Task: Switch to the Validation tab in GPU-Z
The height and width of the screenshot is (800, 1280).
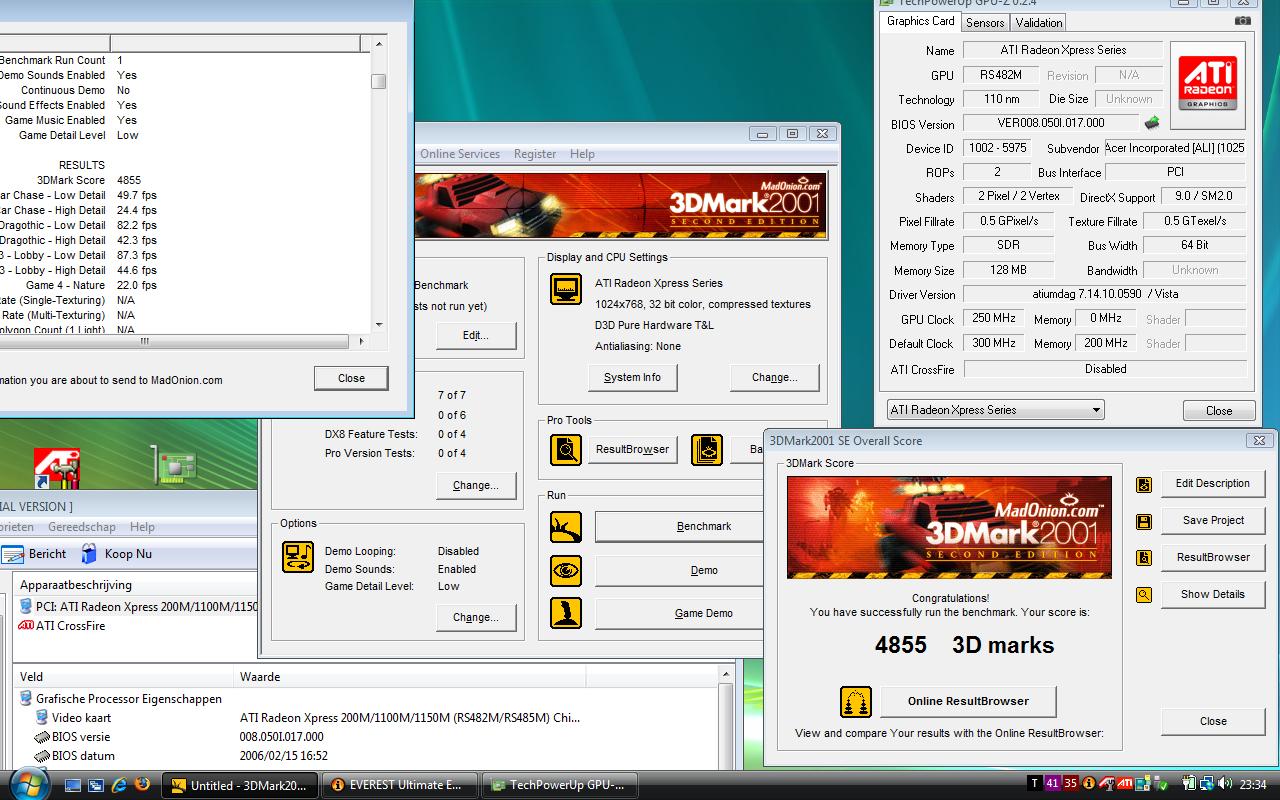Action: coord(1038,22)
